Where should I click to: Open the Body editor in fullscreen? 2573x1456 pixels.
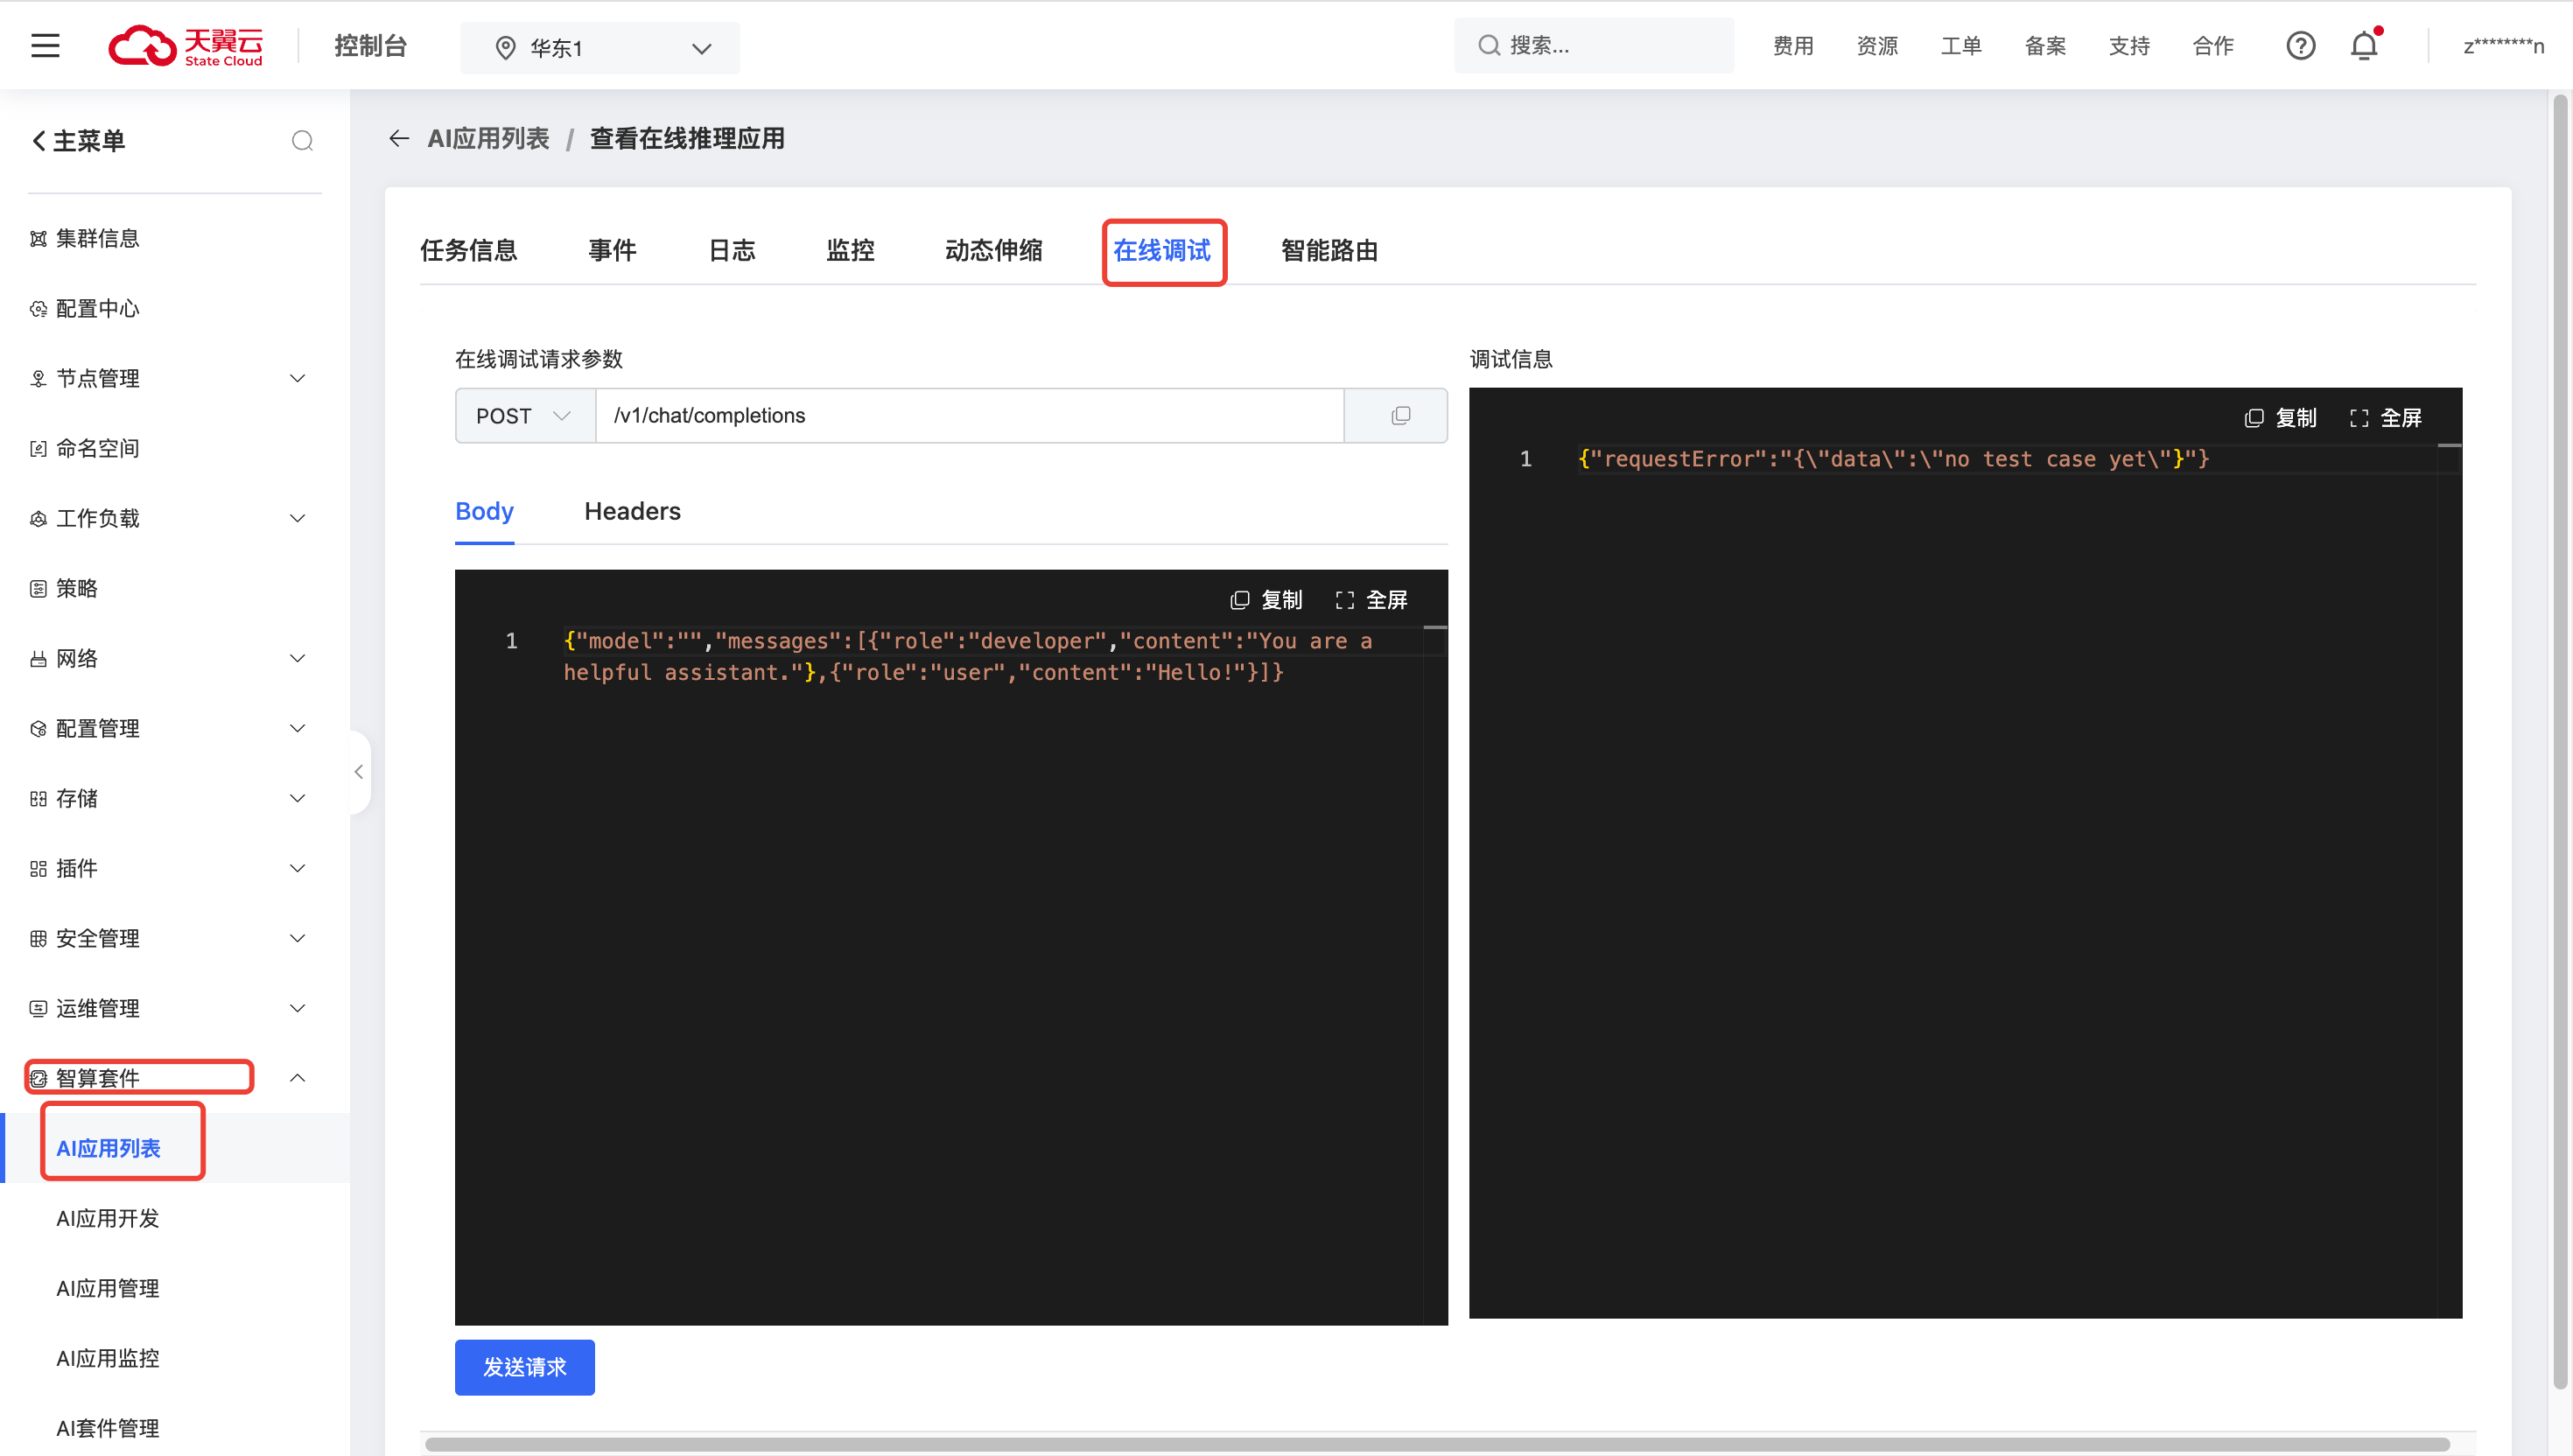pos(1371,600)
